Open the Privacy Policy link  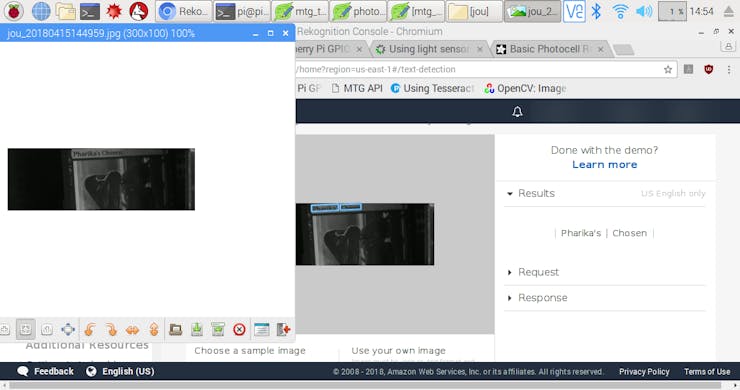point(644,372)
